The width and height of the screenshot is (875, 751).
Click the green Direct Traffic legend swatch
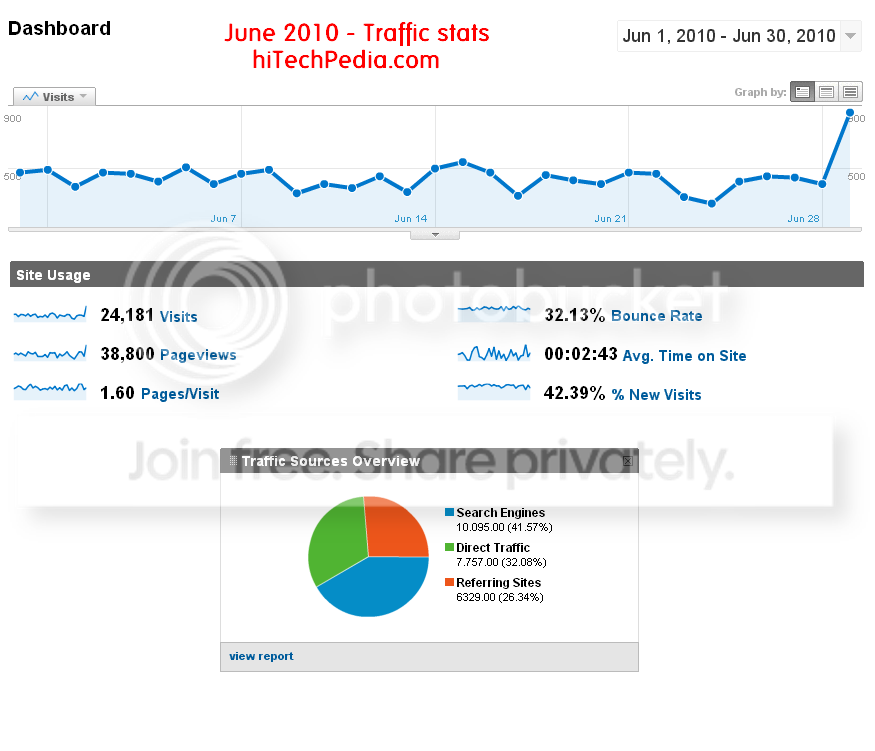pyautogui.click(x=449, y=547)
